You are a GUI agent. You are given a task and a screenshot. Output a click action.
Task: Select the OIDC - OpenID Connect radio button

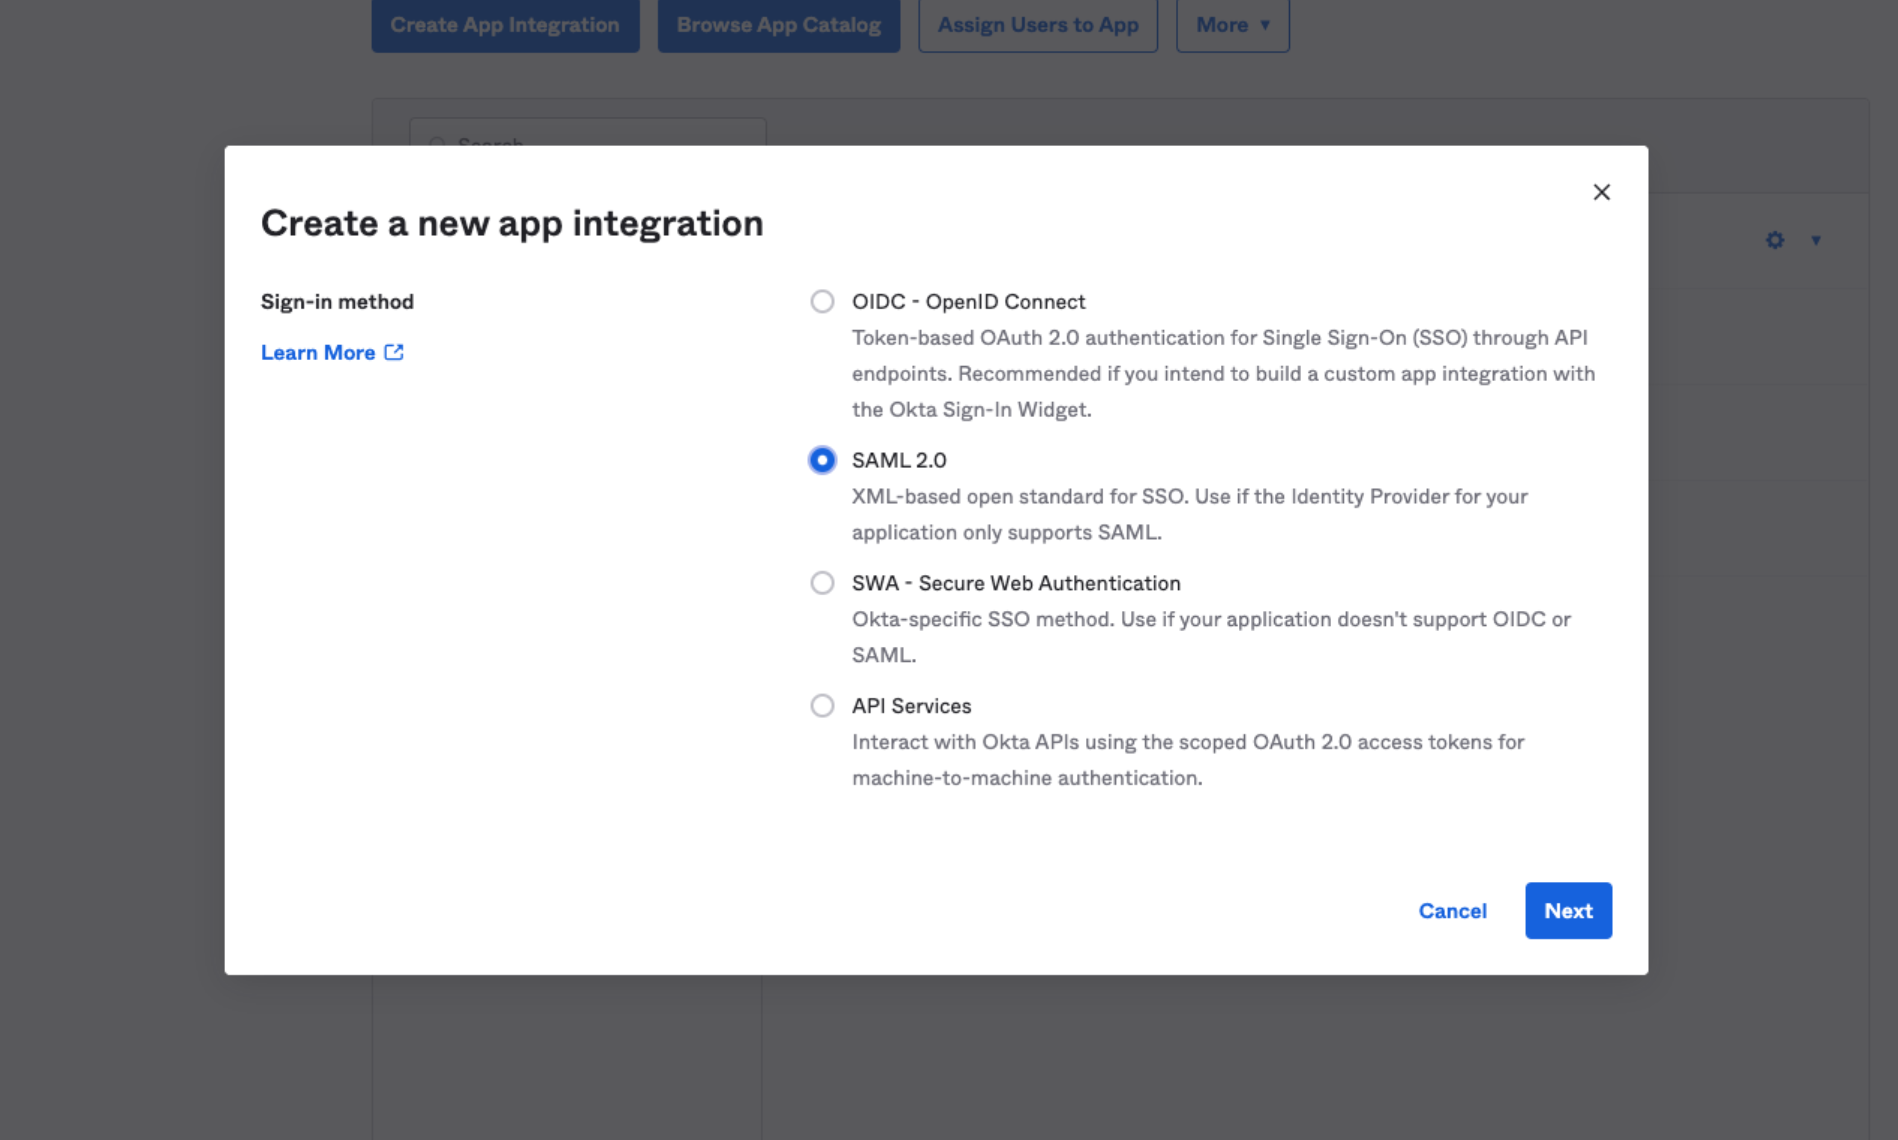pos(822,302)
